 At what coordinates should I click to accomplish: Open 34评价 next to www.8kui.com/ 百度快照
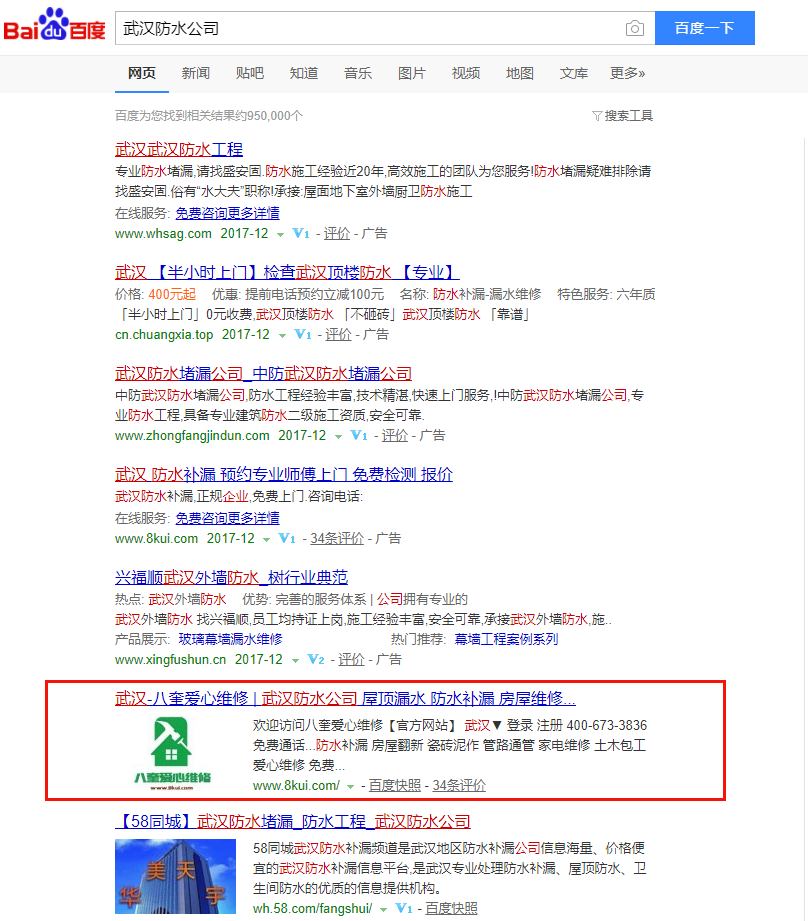coord(459,786)
